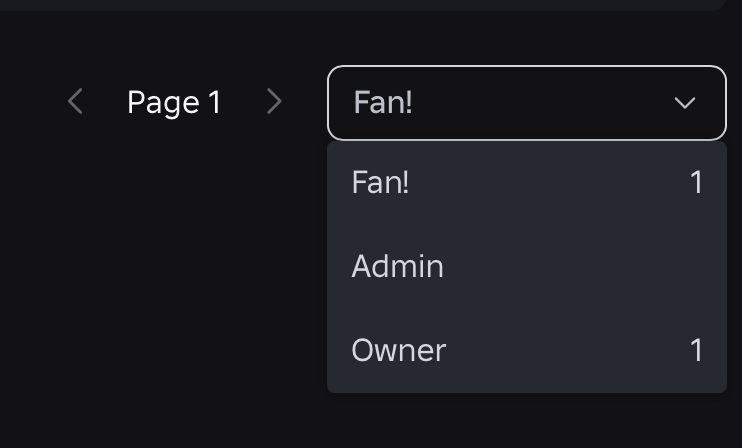Close the open list via its arrow icon

[685, 103]
